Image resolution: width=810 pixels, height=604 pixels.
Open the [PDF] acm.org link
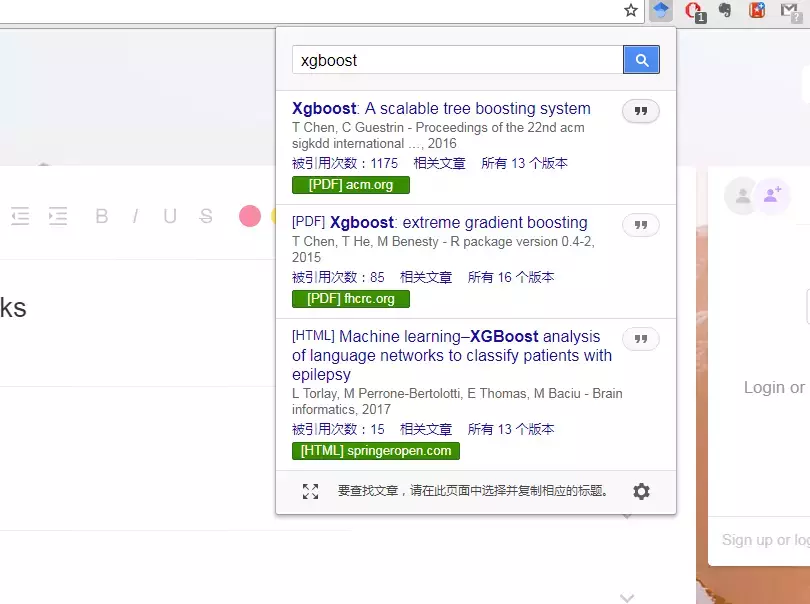point(351,185)
